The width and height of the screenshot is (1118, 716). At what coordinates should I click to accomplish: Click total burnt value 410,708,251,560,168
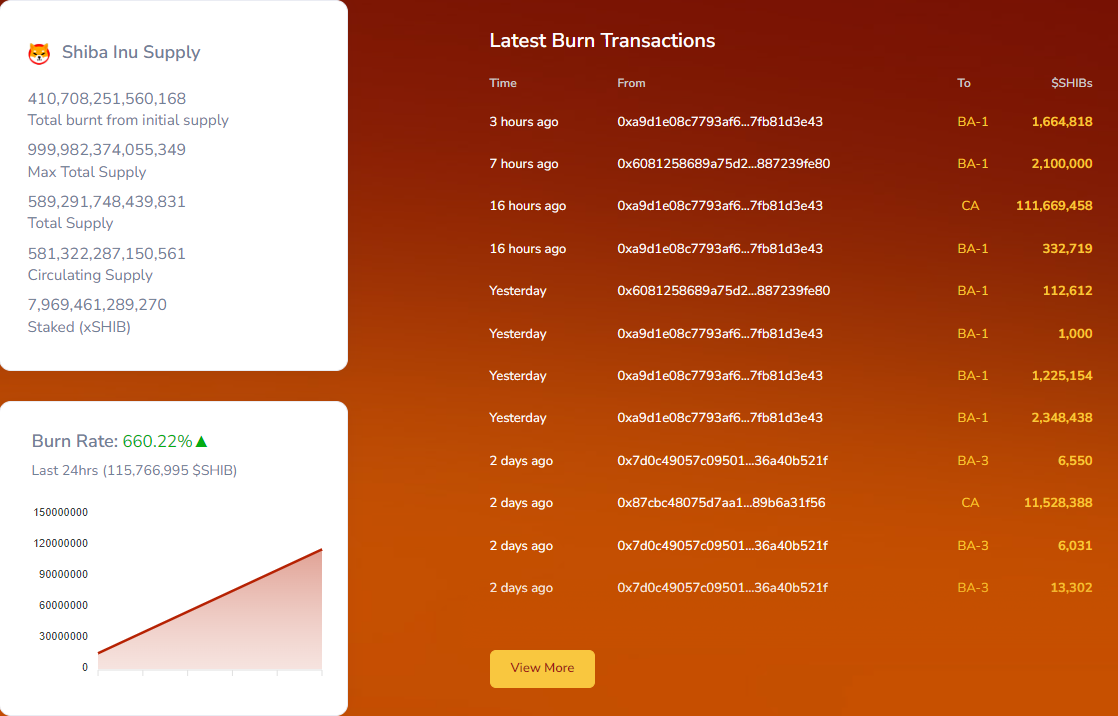point(107,99)
